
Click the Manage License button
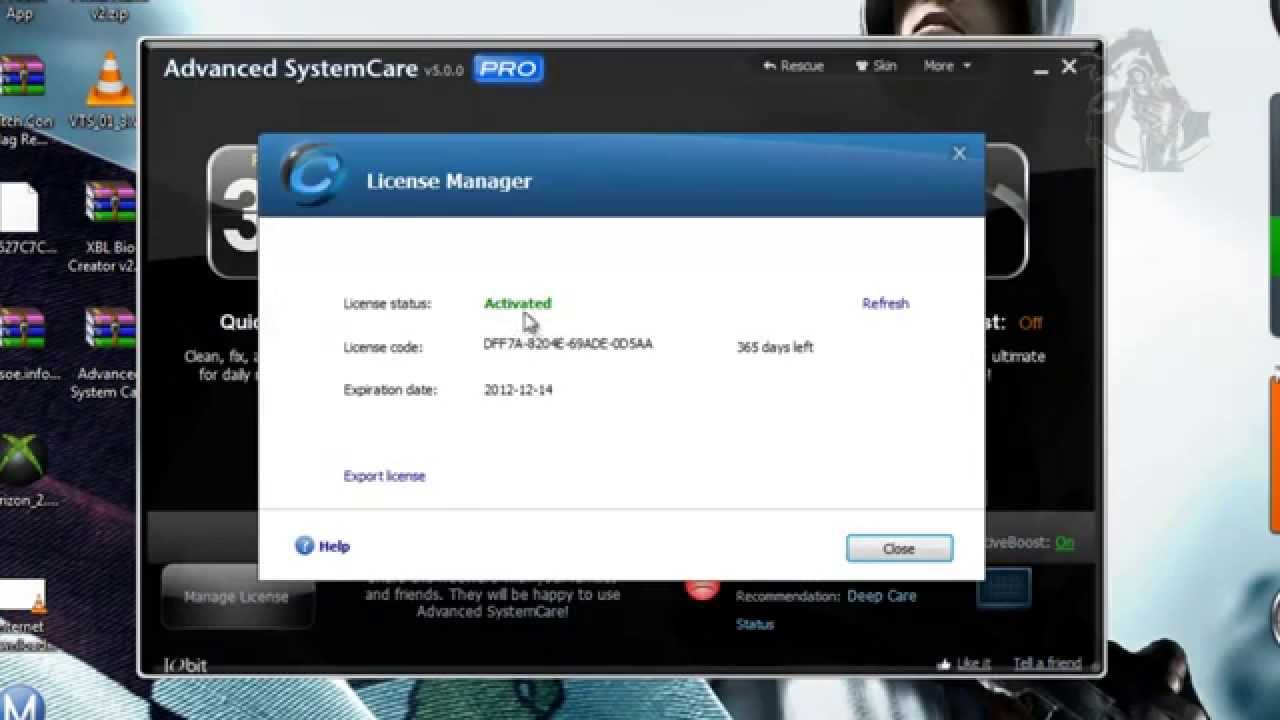pyautogui.click(x=236, y=597)
